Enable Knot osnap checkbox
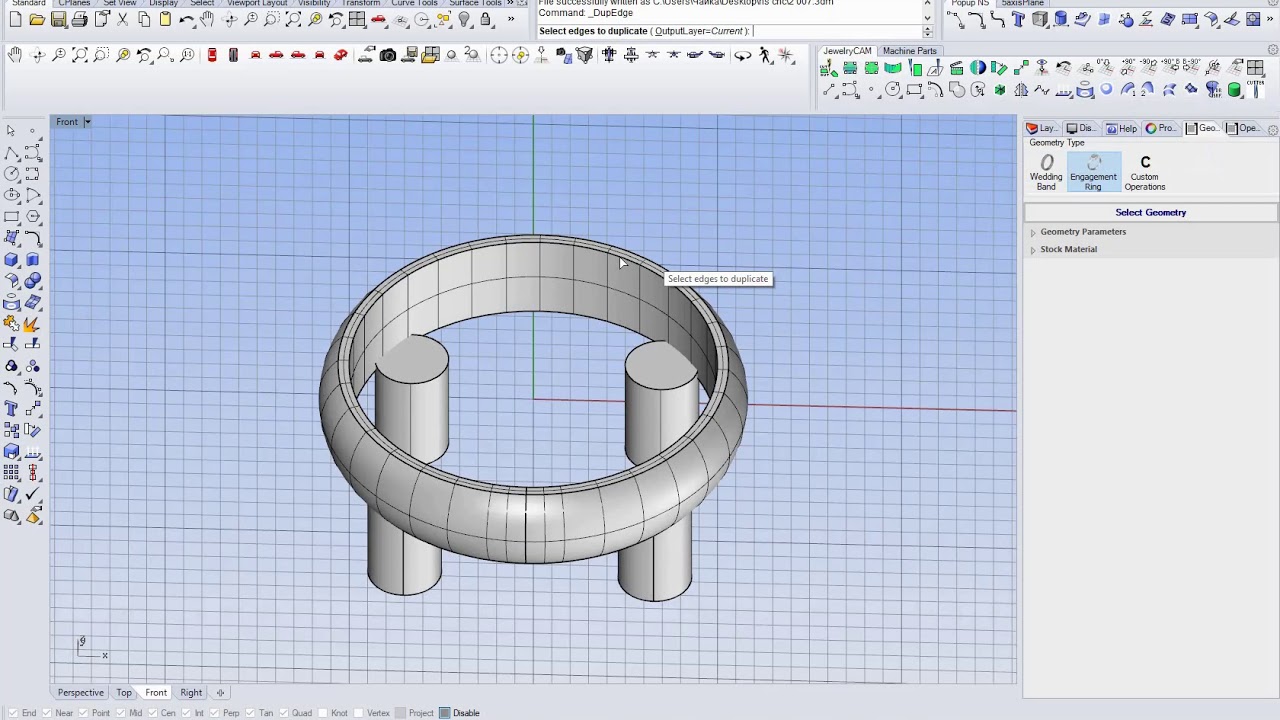1280x720 pixels. pyautogui.click(x=323, y=713)
